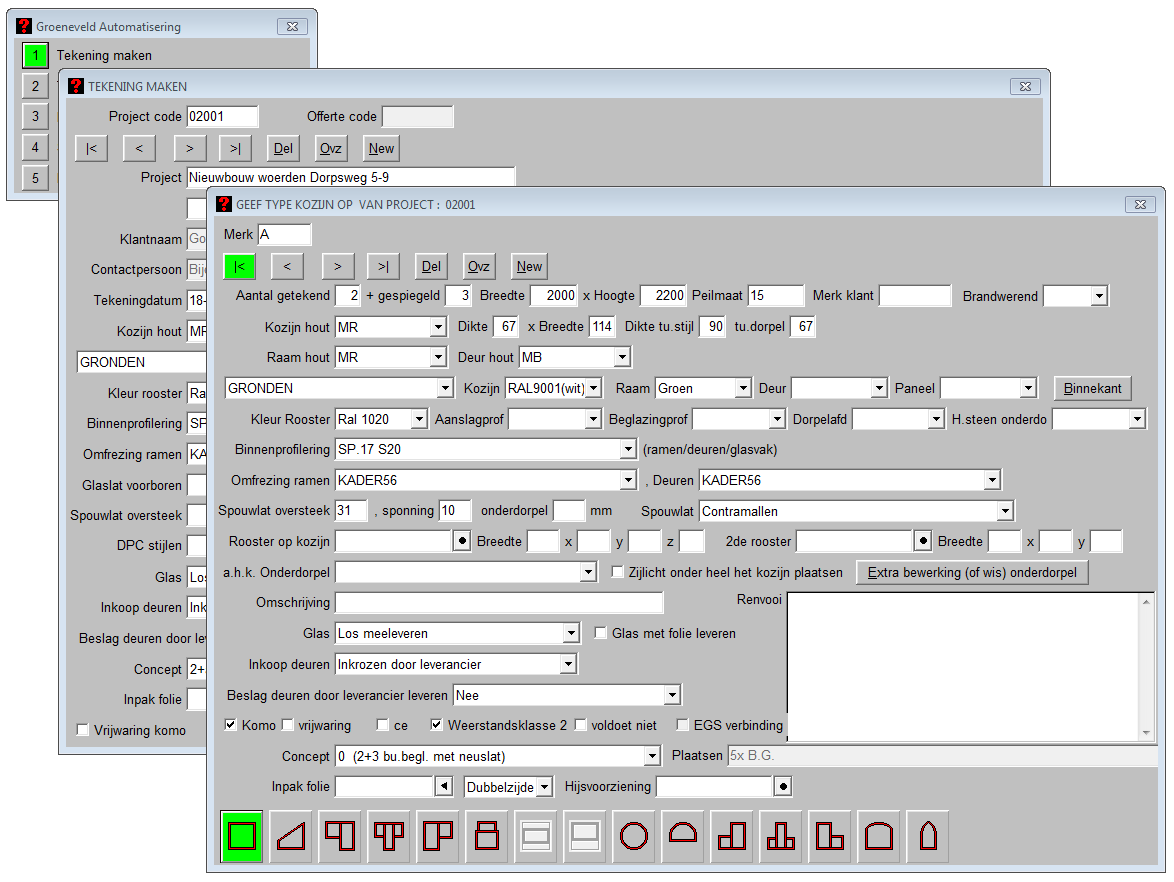Expand the Kleur Rooster Ral 1020 dropdown
Image resolution: width=1174 pixels, height=882 pixels.
click(419, 419)
